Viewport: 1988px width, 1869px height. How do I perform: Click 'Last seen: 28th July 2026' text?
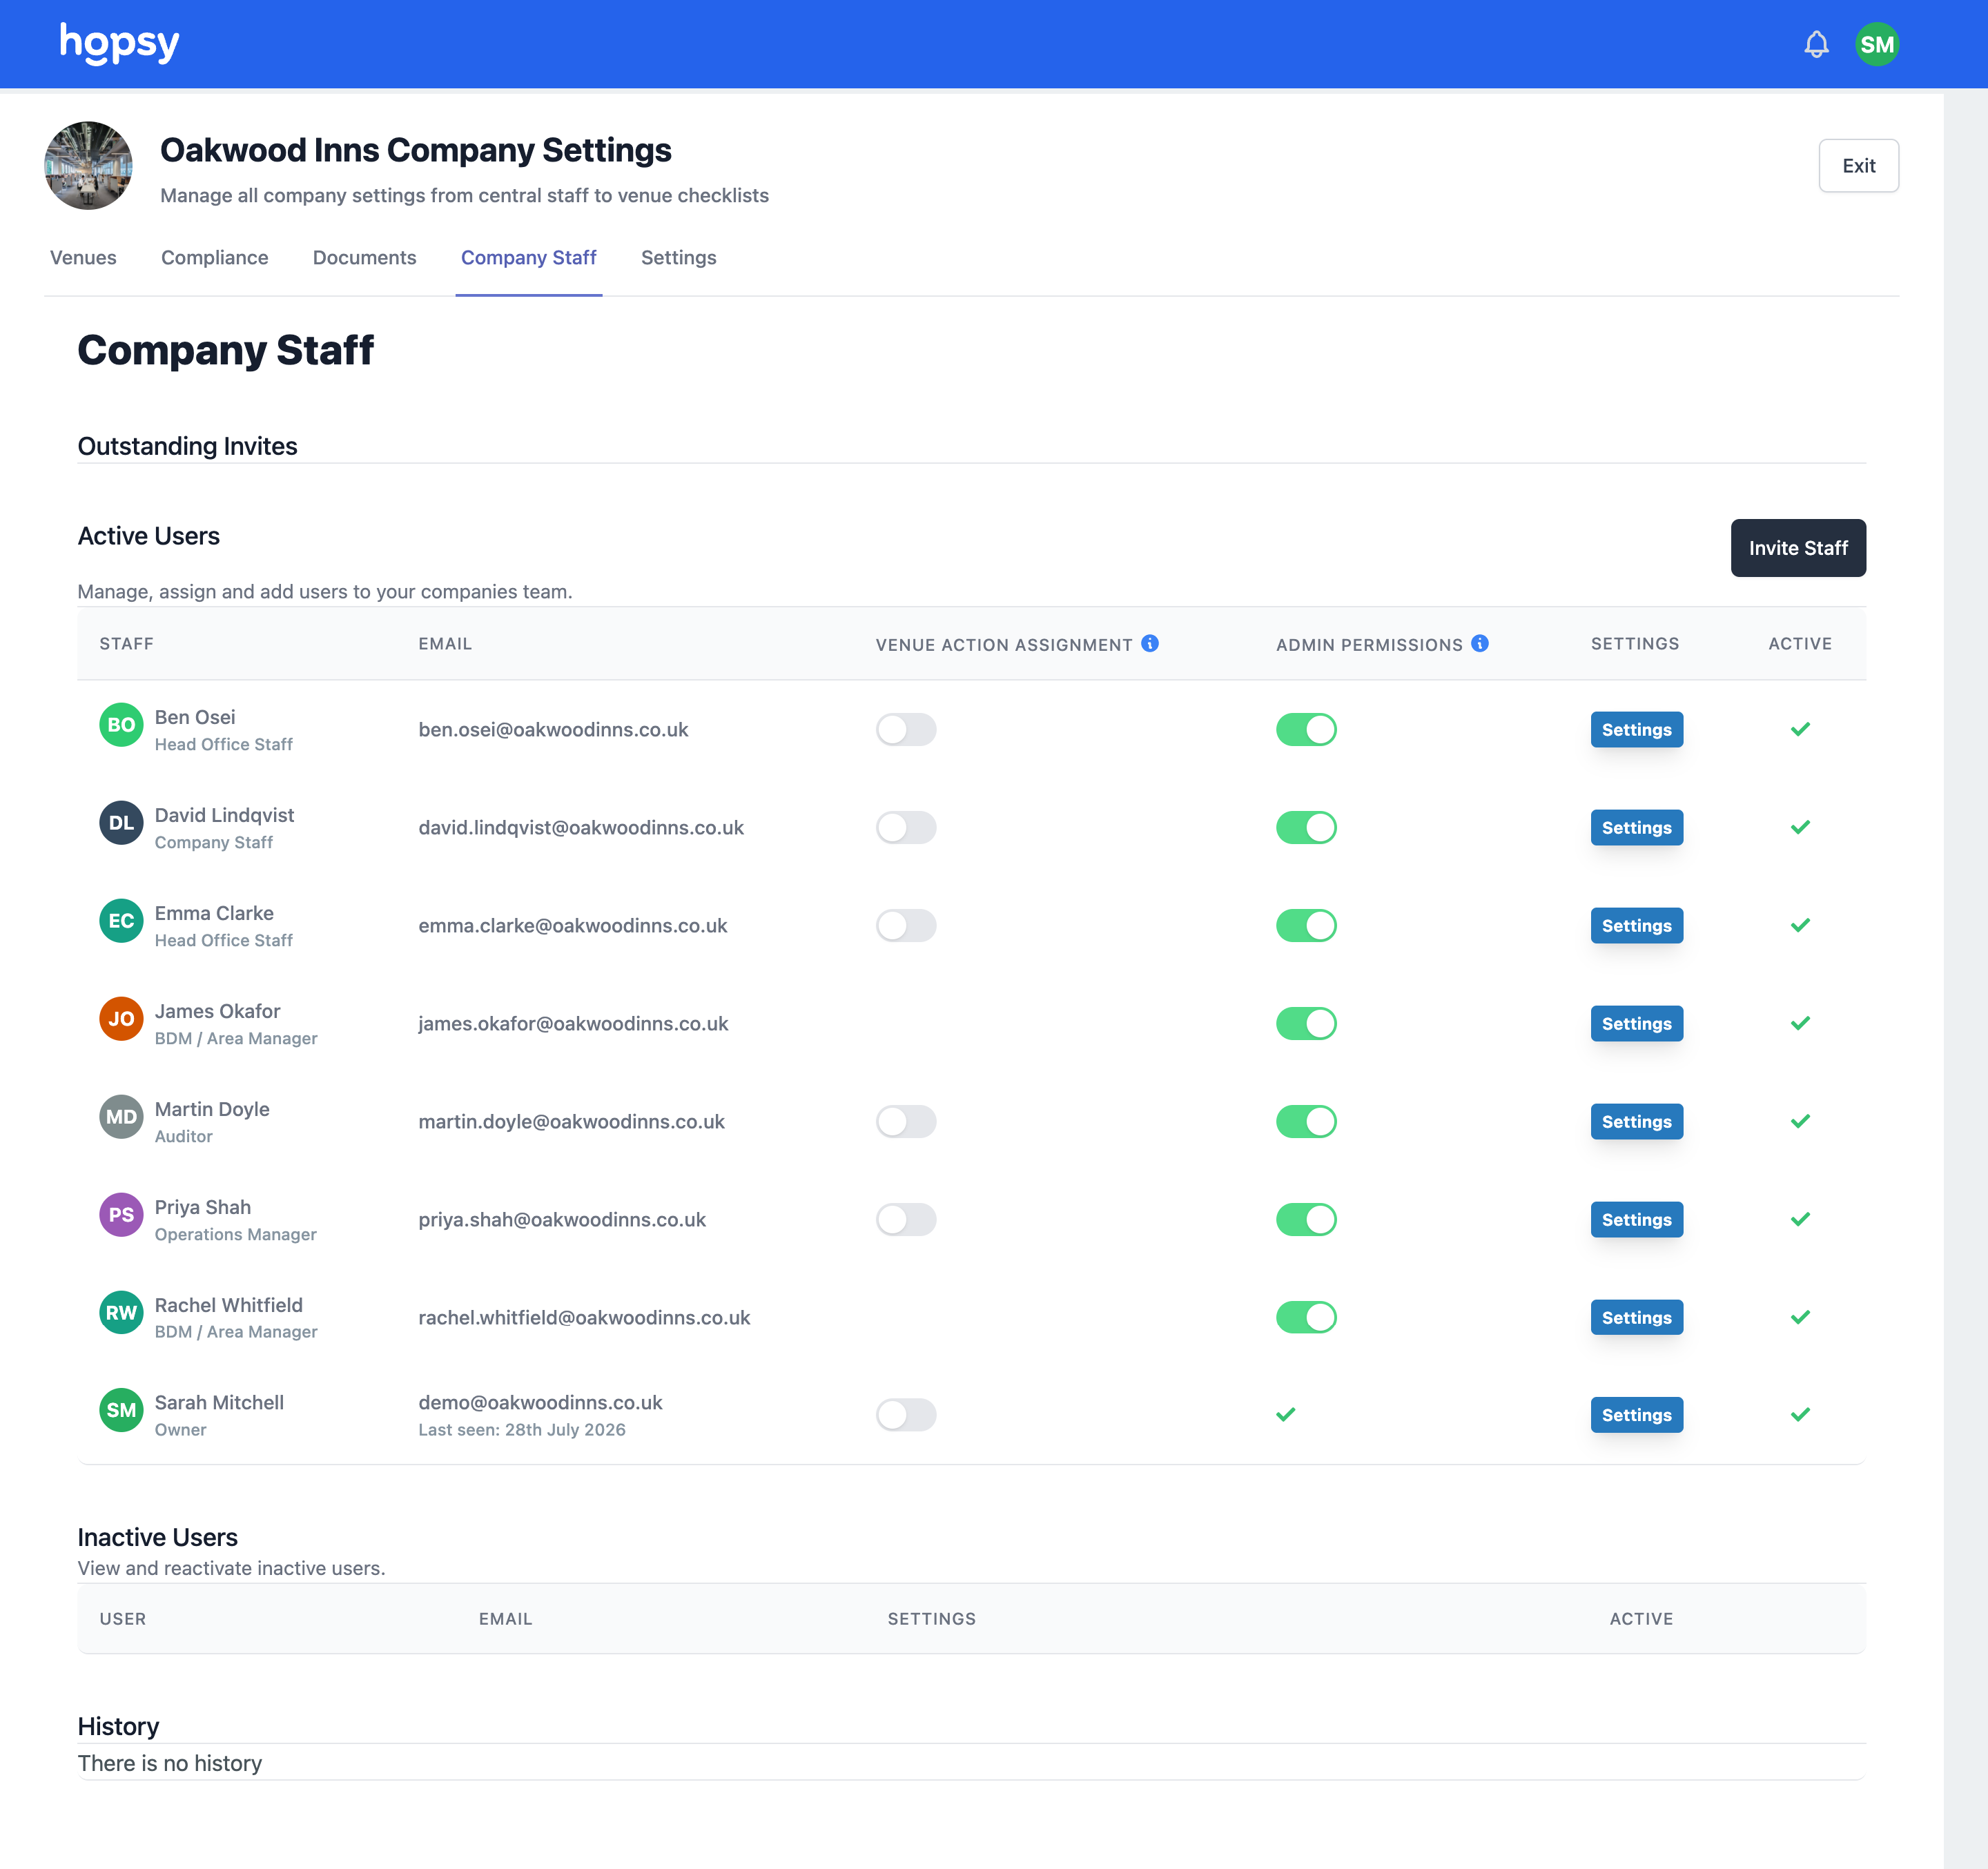tap(522, 1430)
